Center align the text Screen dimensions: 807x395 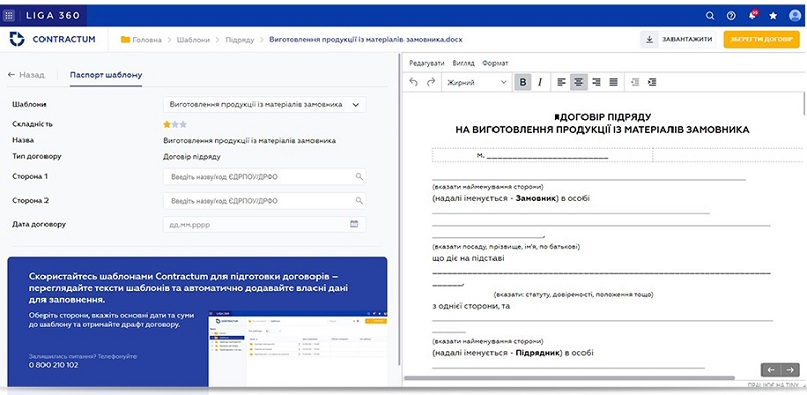pyautogui.click(x=578, y=82)
